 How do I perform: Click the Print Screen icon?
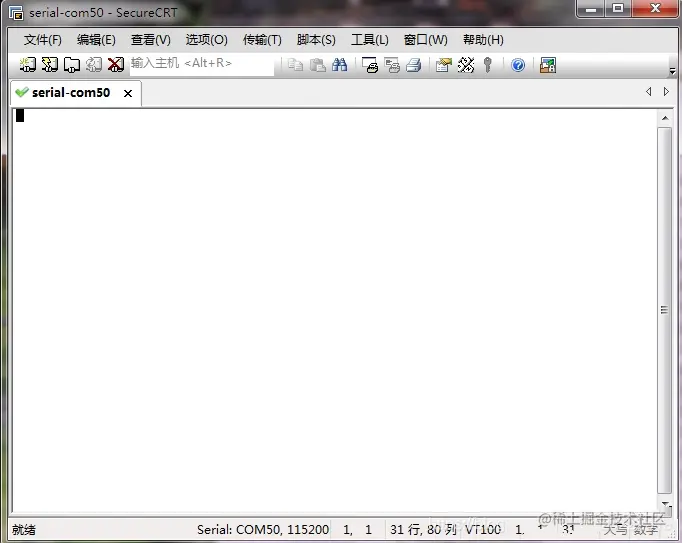point(370,65)
